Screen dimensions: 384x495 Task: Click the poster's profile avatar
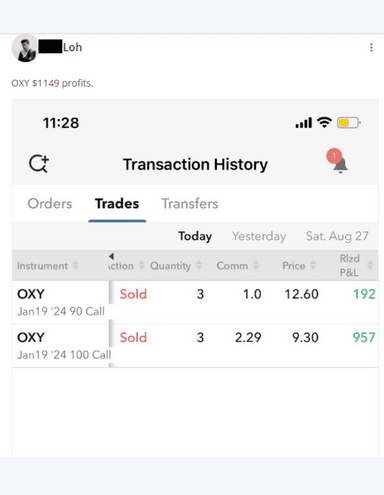[24, 48]
